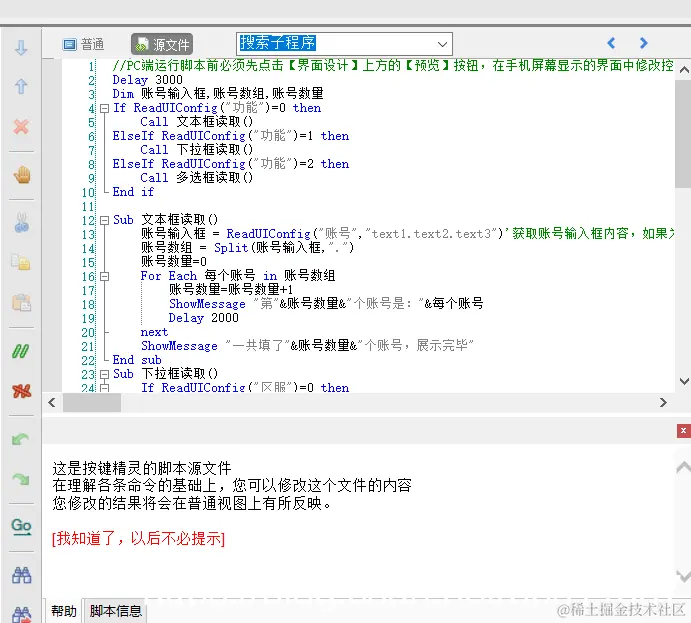The image size is (691, 623).
Task: Collapse Sub 文本框读取 at line 12
Action: click(x=104, y=220)
